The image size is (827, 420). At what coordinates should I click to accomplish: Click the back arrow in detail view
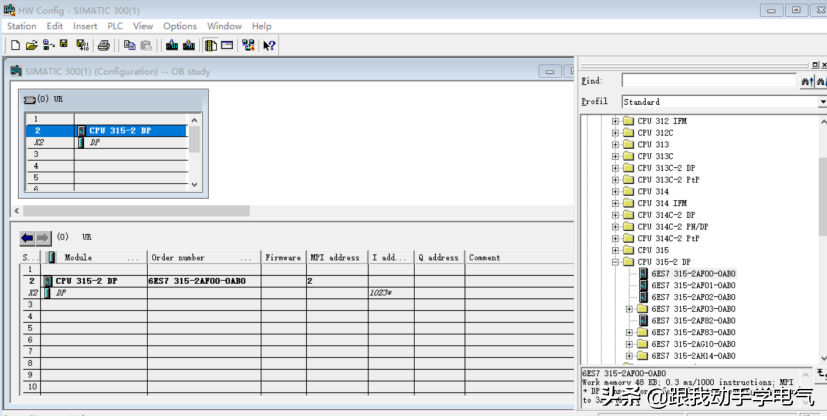27,238
